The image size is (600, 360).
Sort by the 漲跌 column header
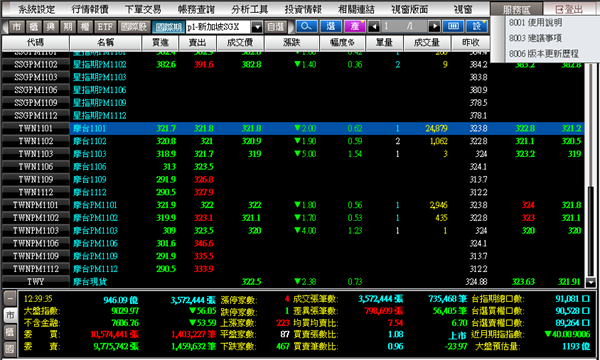pos(292,43)
